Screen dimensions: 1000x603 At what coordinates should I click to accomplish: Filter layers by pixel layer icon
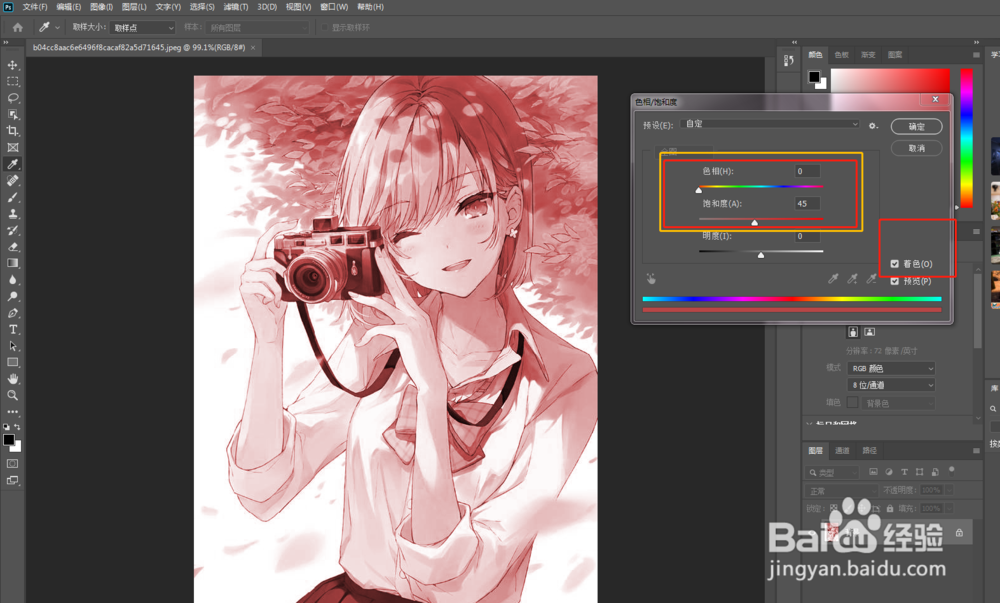(873, 472)
